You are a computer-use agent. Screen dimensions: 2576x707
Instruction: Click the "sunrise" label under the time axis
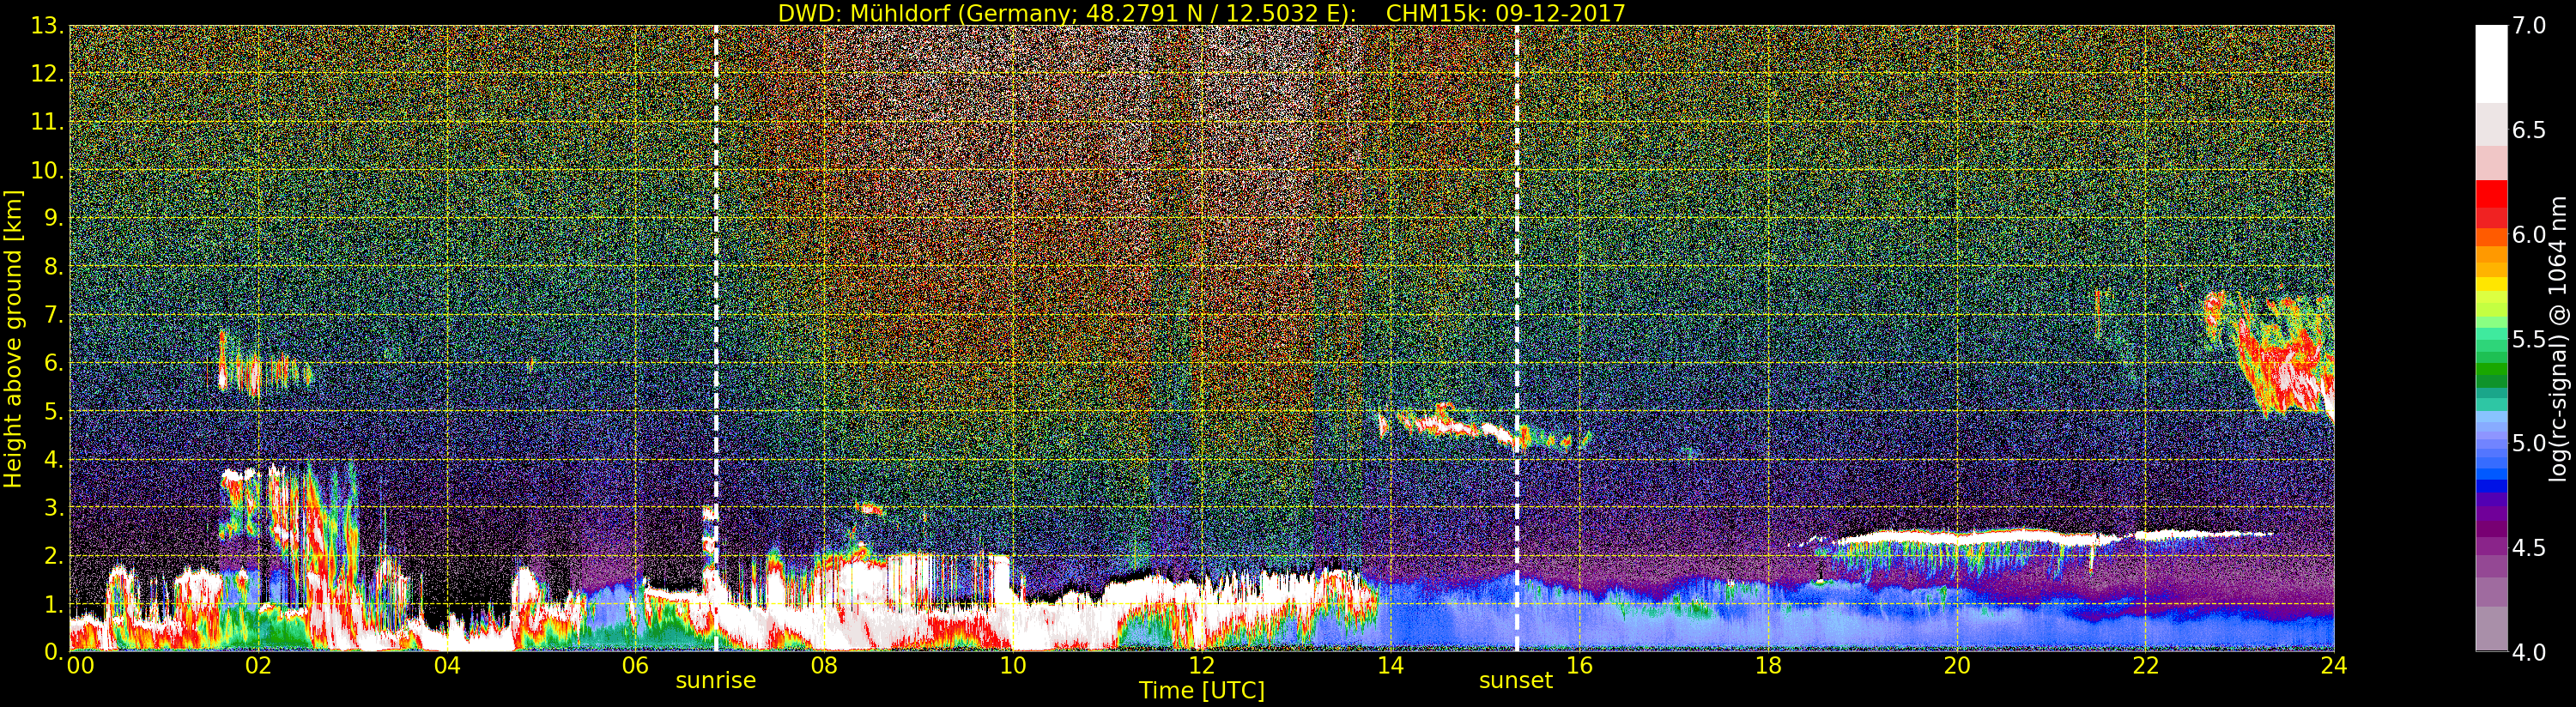coord(716,681)
